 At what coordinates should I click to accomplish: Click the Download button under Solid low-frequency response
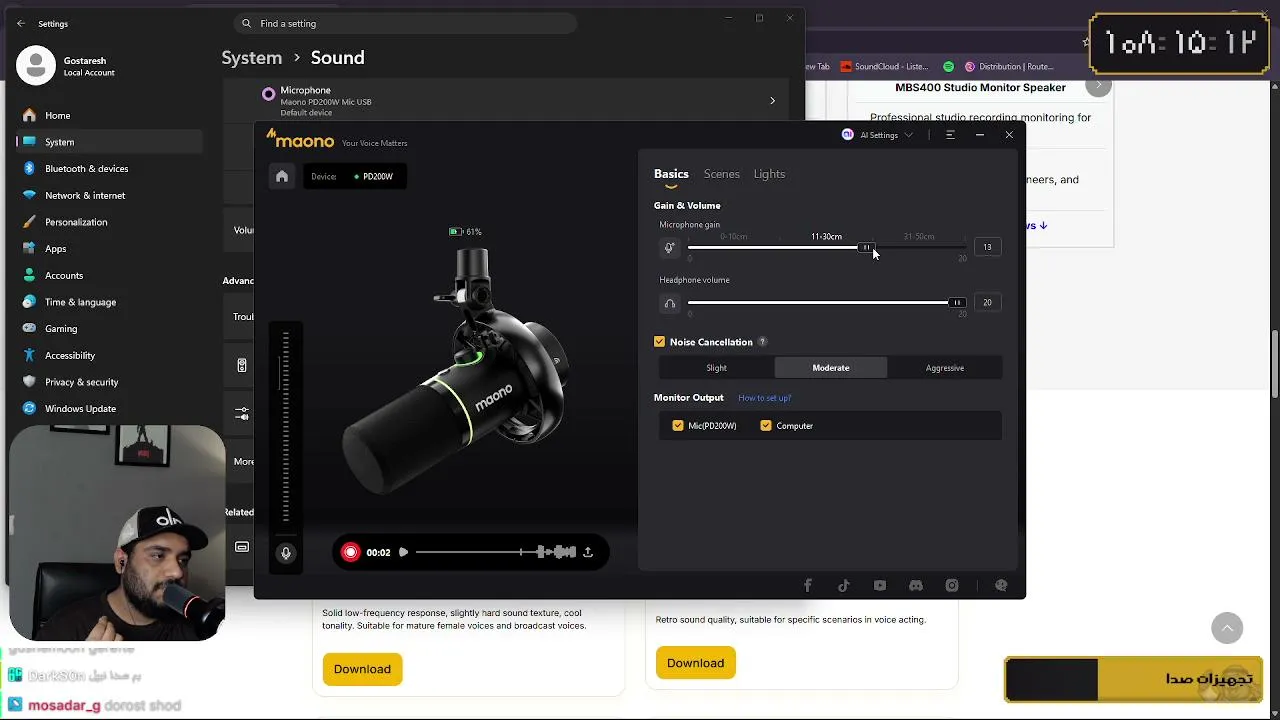pos(362,669)
